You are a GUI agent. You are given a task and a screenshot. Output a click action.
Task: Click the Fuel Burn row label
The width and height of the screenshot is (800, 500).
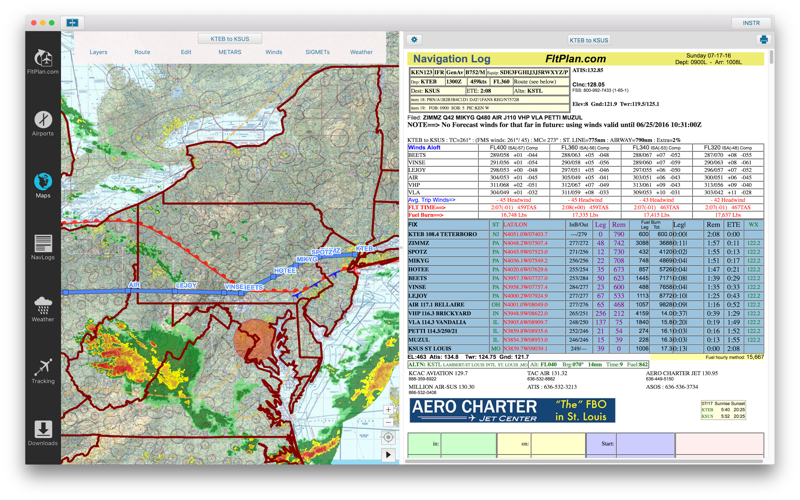[x=426, y=215]
